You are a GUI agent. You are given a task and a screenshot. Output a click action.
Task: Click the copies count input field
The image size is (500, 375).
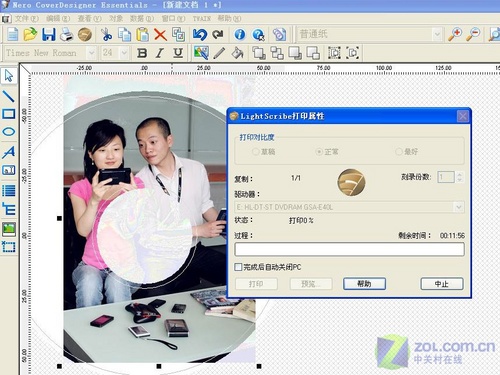click(446, 177)
